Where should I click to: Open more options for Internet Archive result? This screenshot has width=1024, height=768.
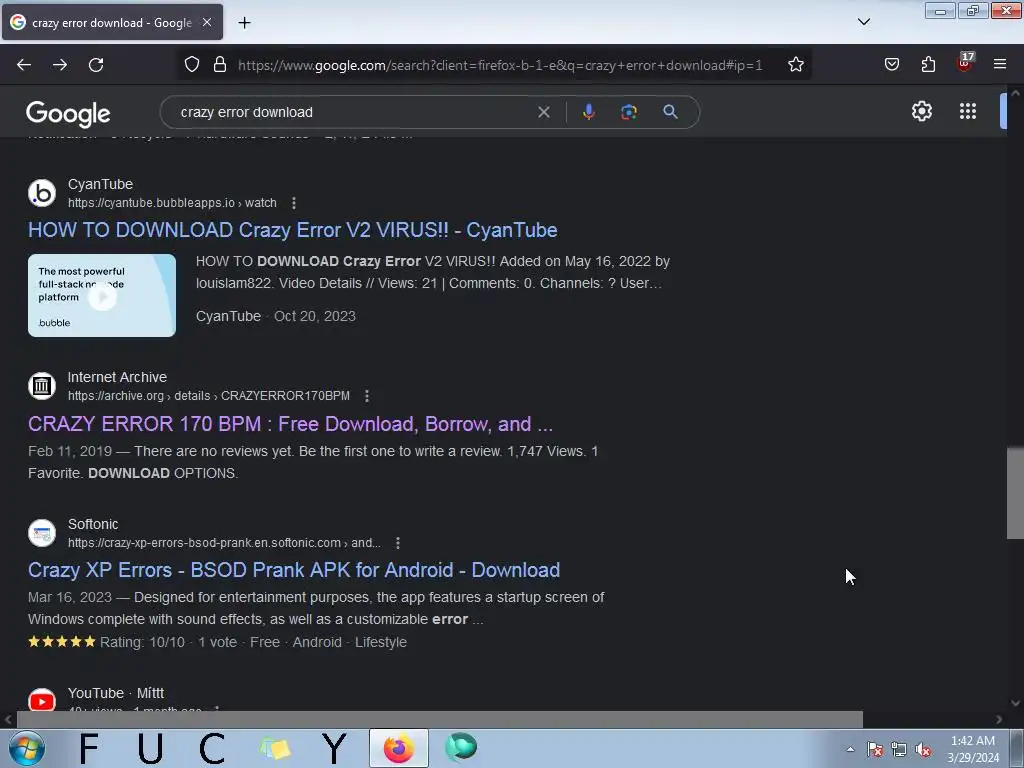tap(367, 396)
